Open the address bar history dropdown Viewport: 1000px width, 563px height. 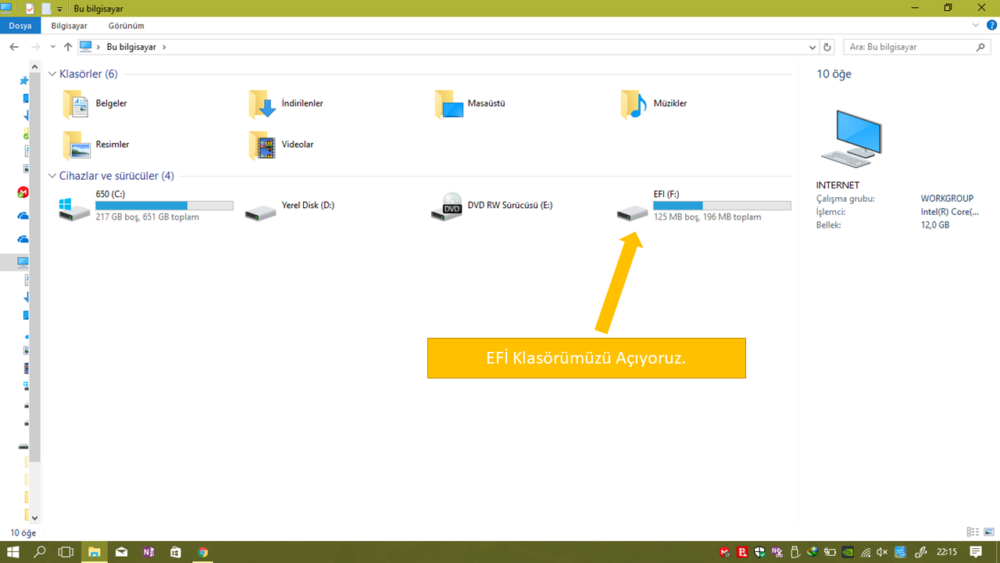coord(812,47)
